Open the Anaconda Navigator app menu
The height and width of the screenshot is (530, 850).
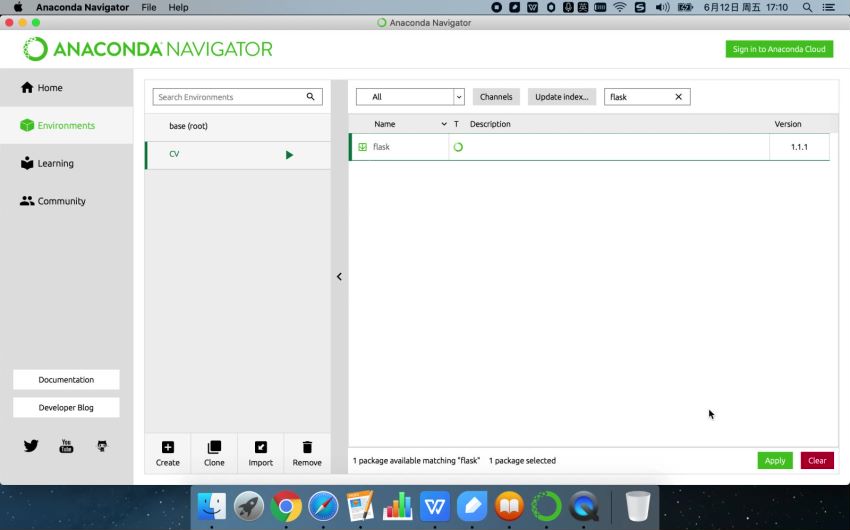[82, 8]
